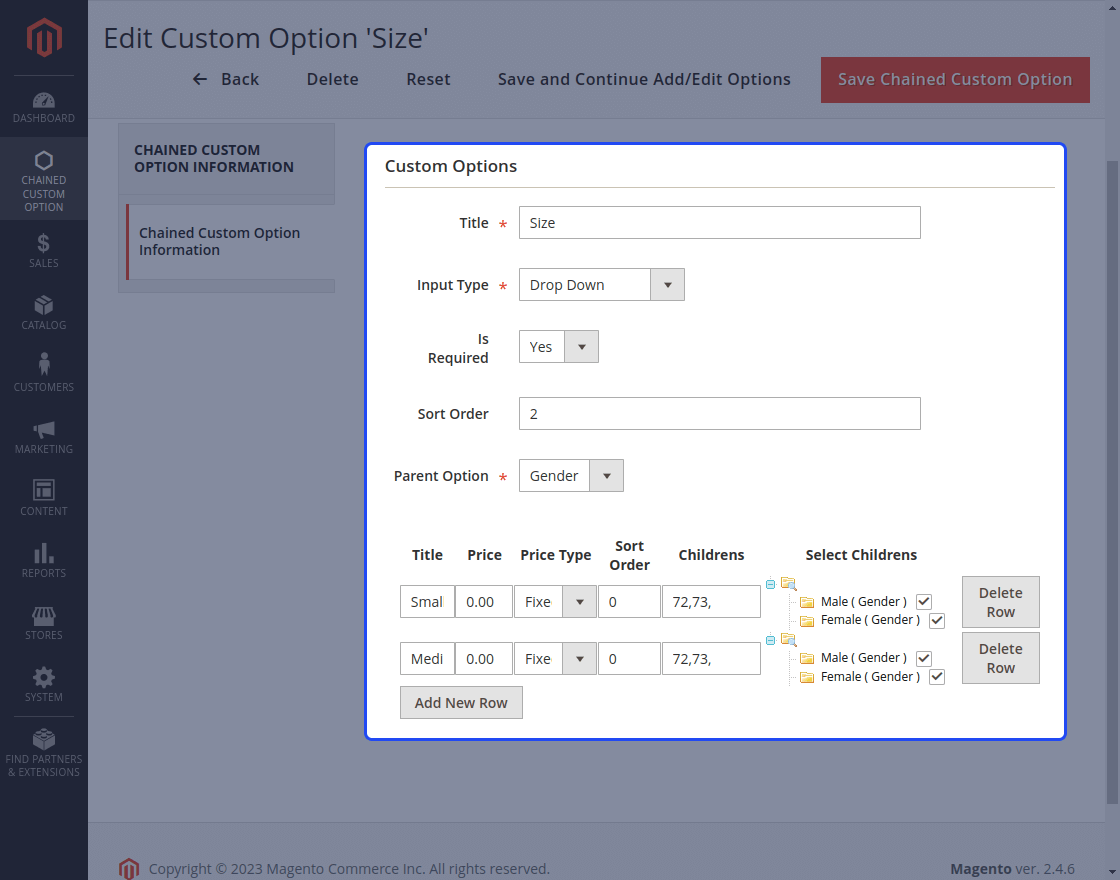1120x880 pixels.
Task: Focus the Small row title field
Action: coord(427,601)
